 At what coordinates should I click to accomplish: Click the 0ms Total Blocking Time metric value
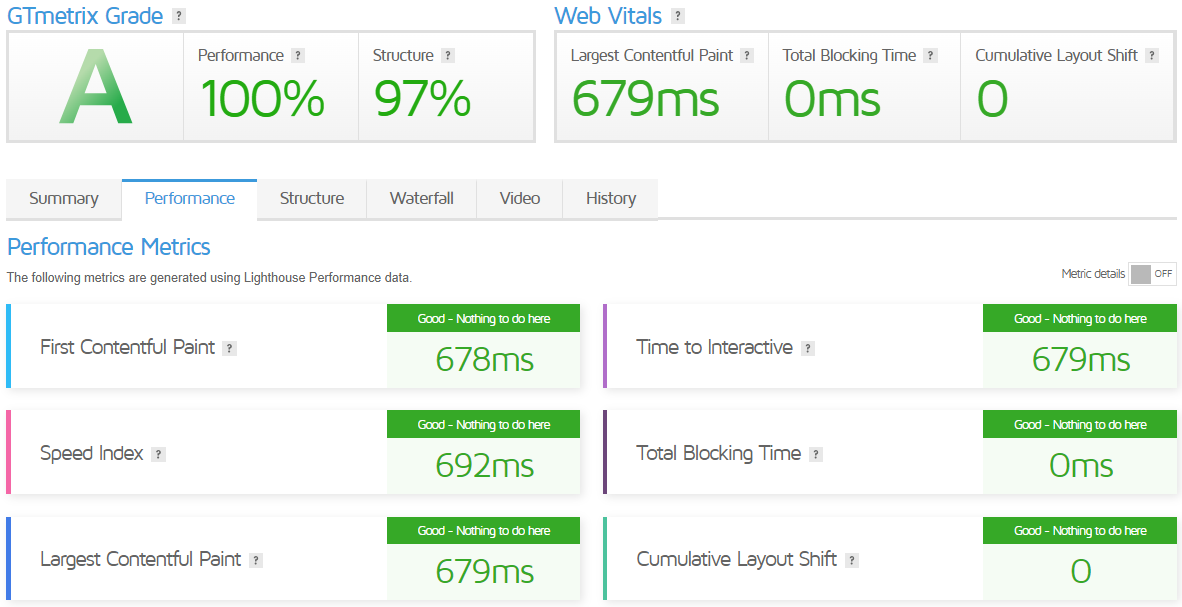point(1080,466)
